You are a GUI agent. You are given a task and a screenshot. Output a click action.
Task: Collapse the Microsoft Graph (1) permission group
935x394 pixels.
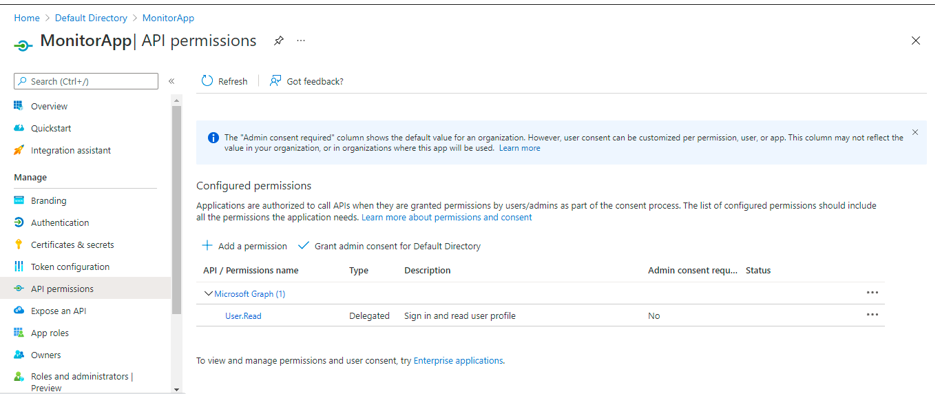[208, 293]
